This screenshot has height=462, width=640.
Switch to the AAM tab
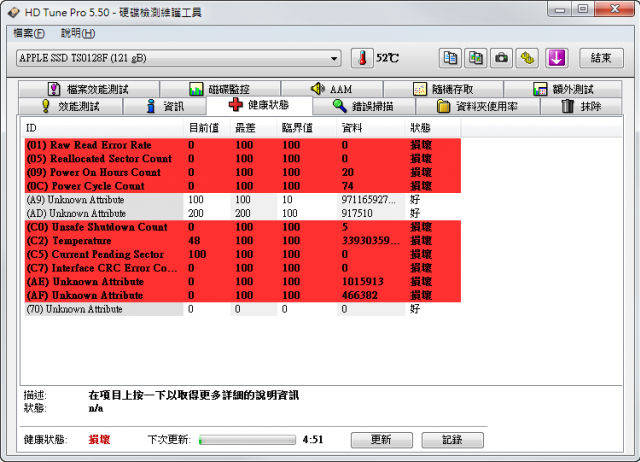tap(331, 89)
